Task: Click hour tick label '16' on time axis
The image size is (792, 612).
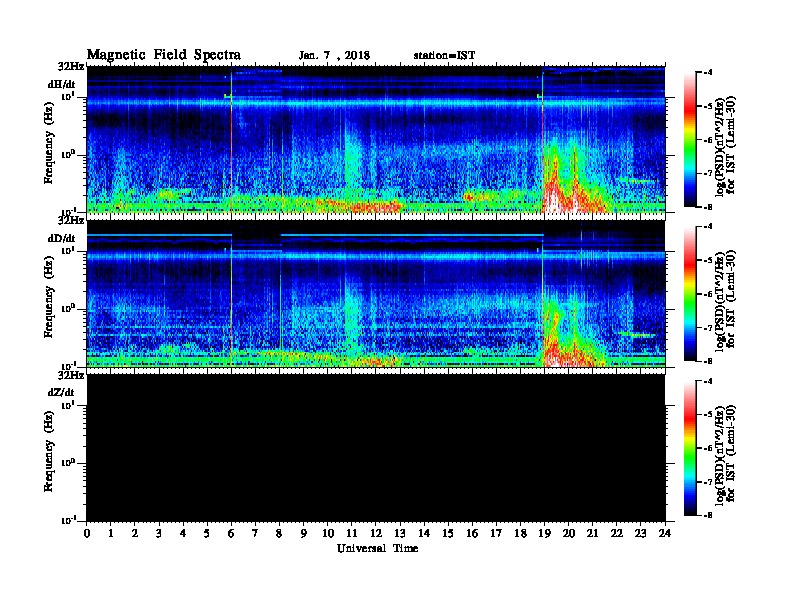Action: click(472, 534)
